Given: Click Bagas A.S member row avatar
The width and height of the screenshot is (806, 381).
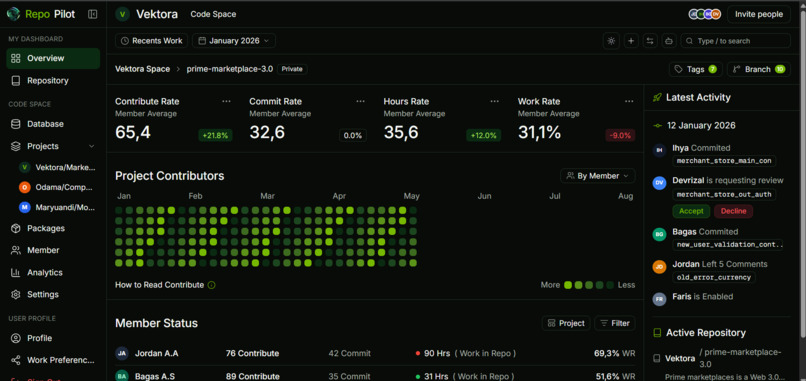Looking at the screenshot, I should (x=122, y=376).
